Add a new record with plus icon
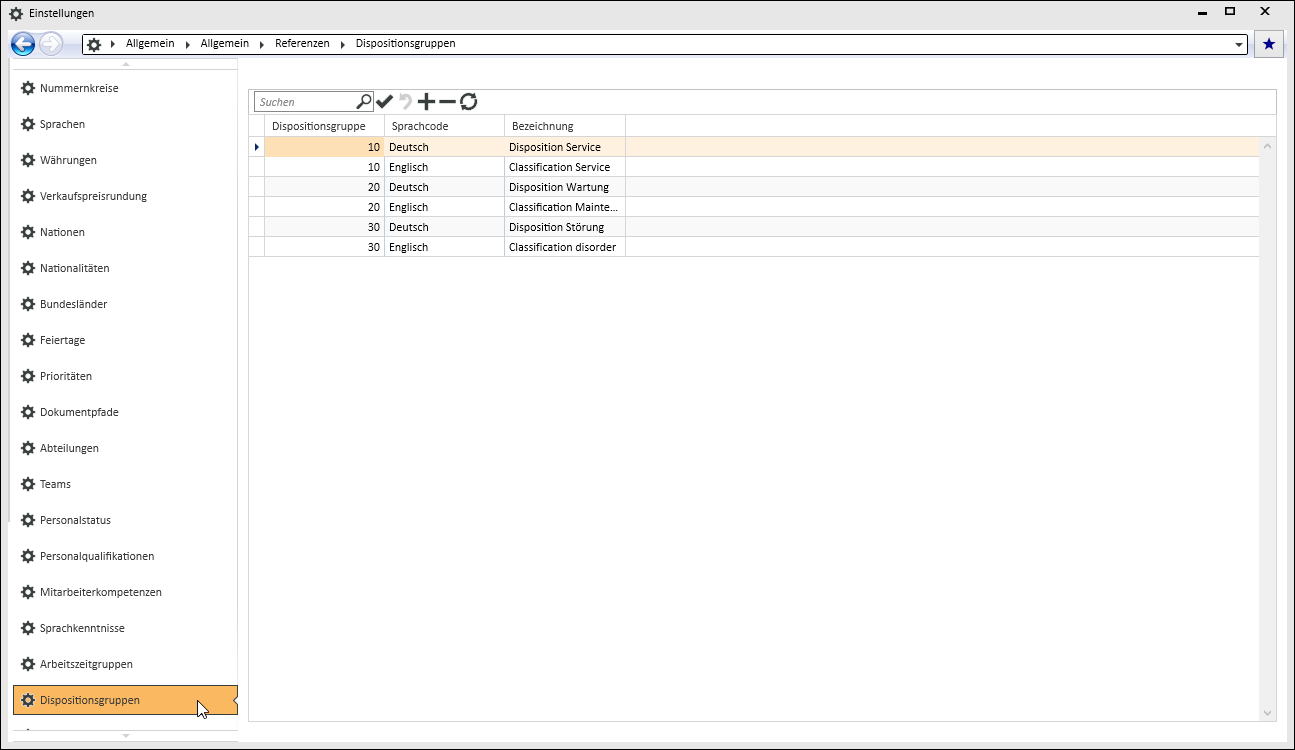The image size is (1295, 750). click(x=427, y=101)
